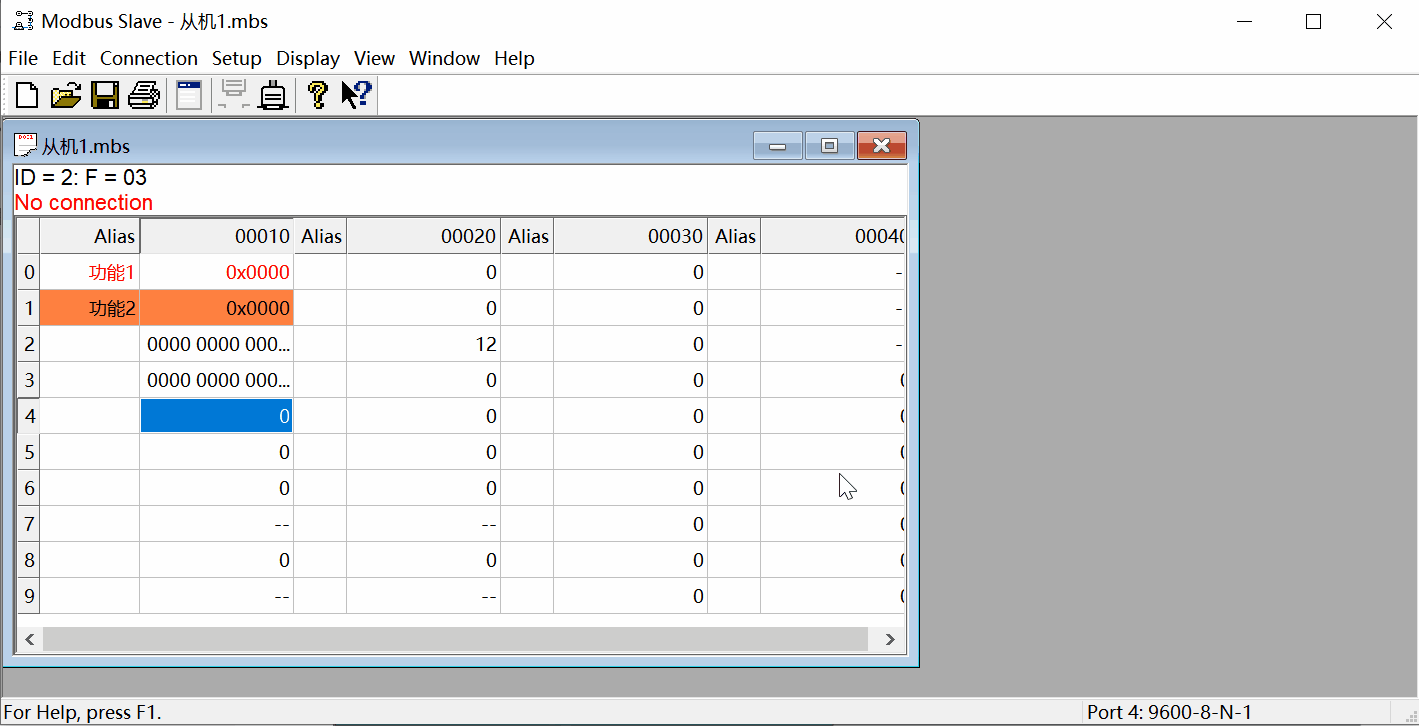The image size is (1419, 726).
Task: Open the File menu
Action: click(23, 58)
